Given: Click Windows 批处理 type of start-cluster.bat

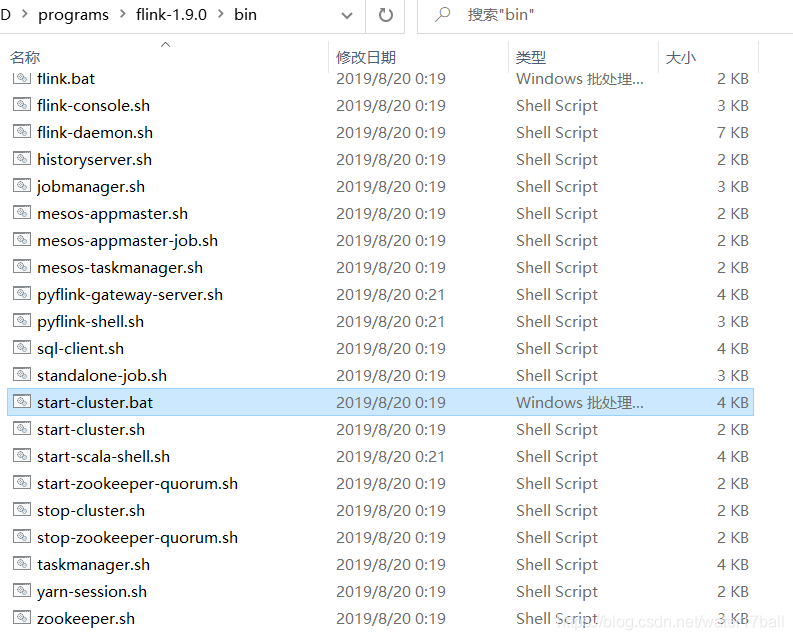Looking at the screenshot, I should pyautogui.click(x=580, y=402).
